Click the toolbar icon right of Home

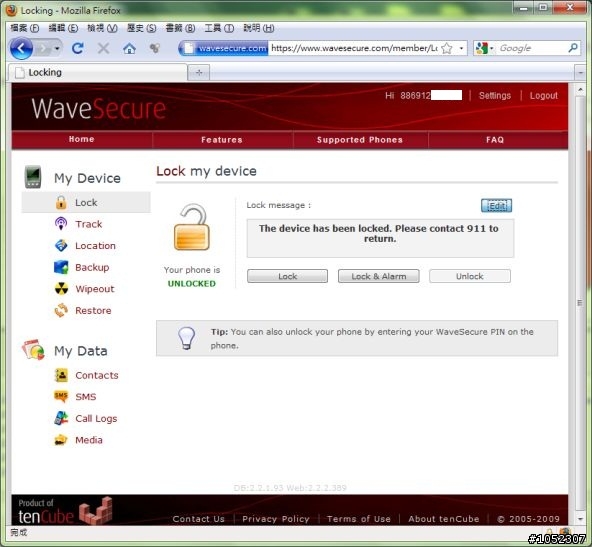(x=155, y=48)
